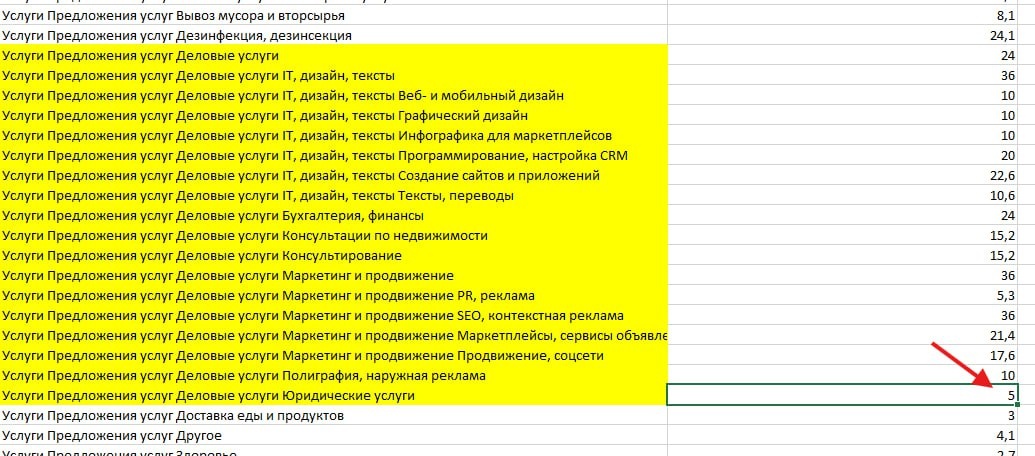Click value 10 in the 'Графический дизайн' row
The width and height of the screenshot is (1035, 456).
[x=843, y=115]
